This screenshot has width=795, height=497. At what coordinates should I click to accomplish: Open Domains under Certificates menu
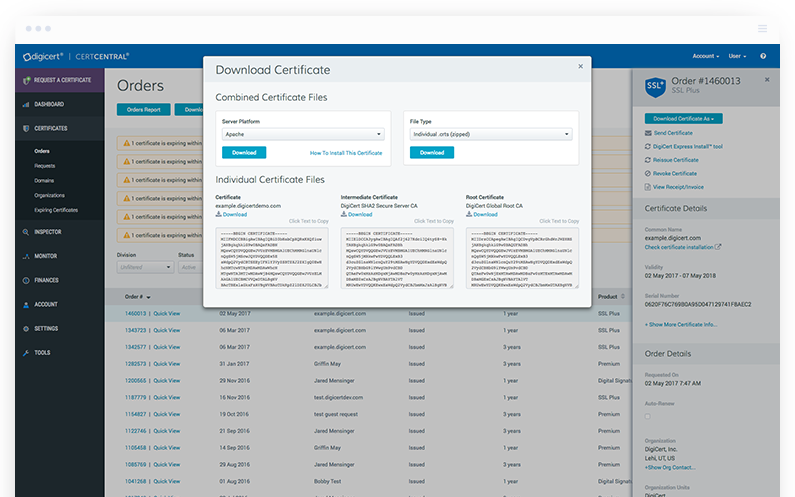[43, 181]
